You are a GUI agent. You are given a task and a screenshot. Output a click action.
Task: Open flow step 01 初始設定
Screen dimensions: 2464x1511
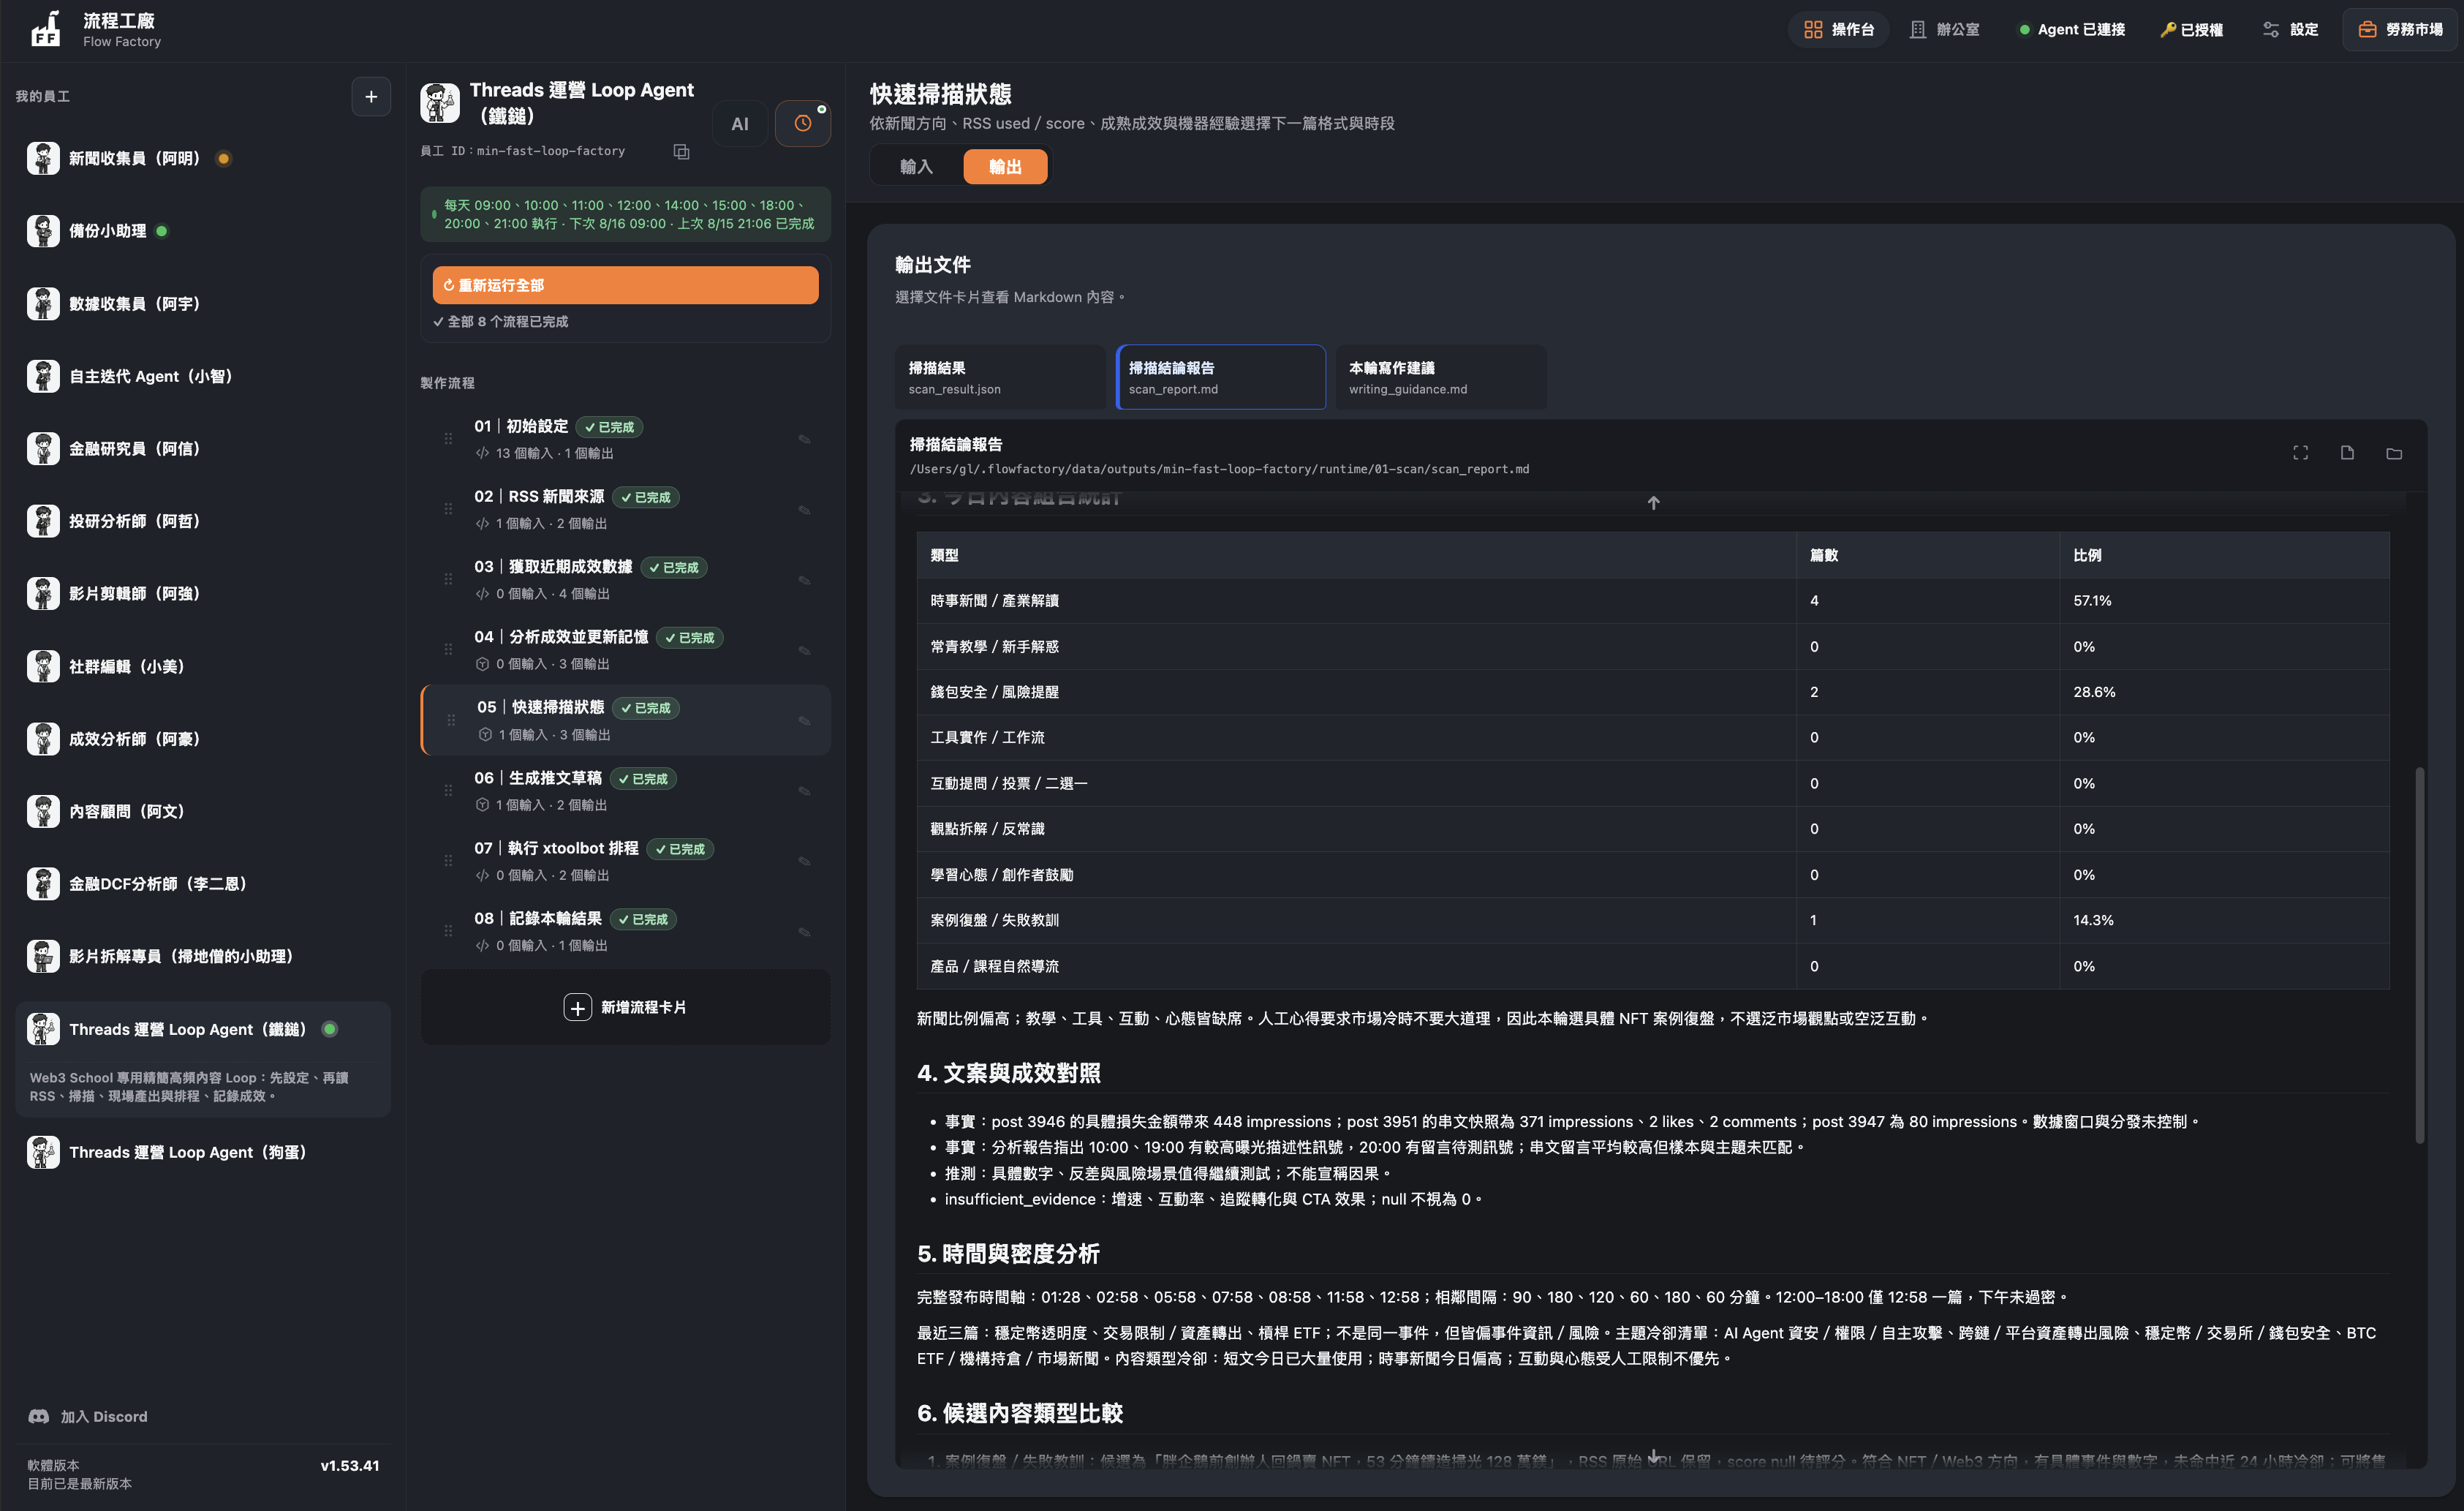point(625,439)
